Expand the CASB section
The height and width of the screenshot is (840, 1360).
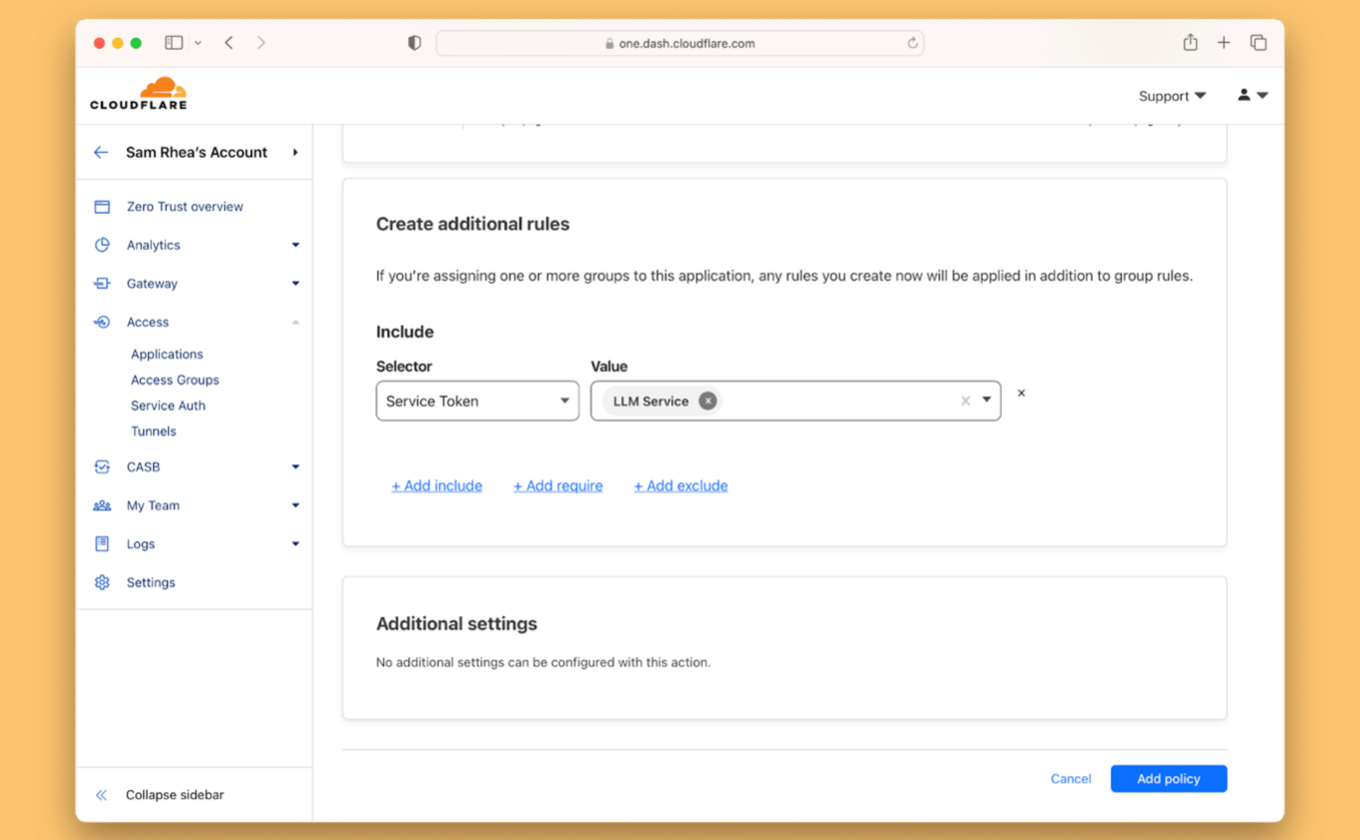coord(295,467)
